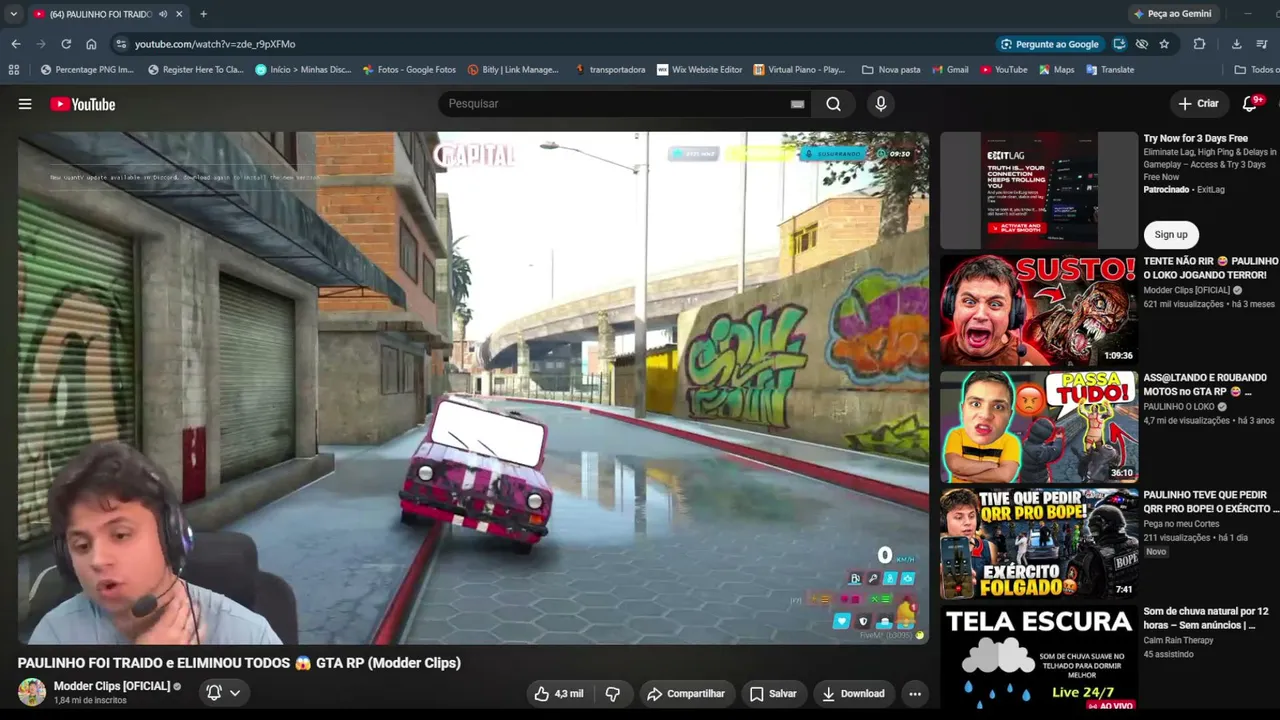
Task: Open Gmail bookmark
Action: click(x=950, y=70)
